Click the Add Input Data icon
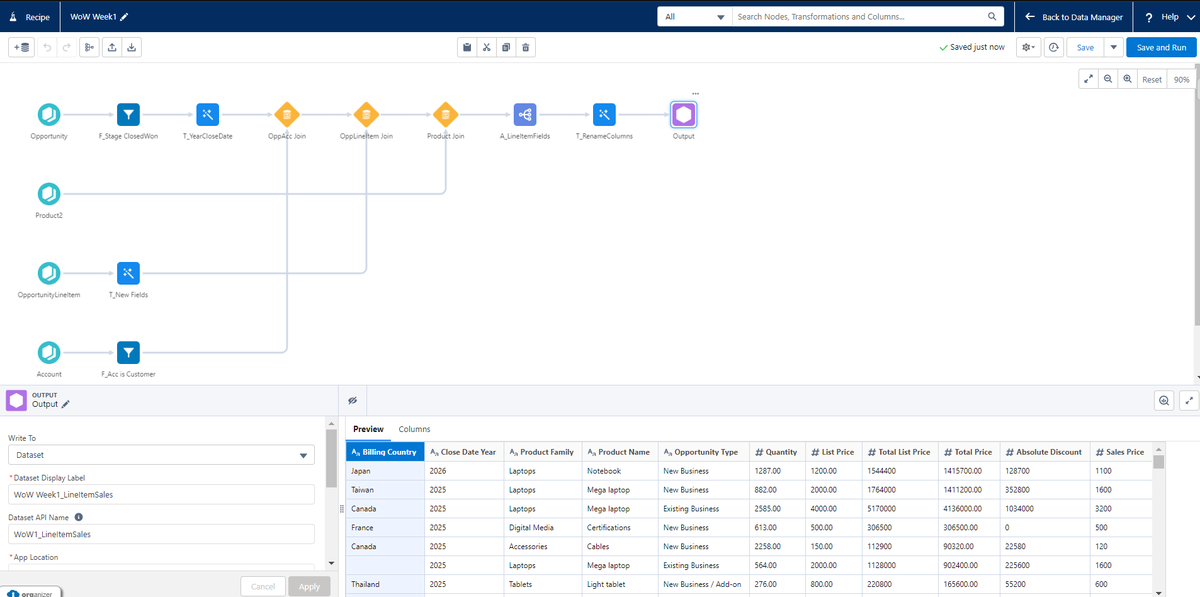Viewport: 1200px width, 597px height. pos(21,47)
